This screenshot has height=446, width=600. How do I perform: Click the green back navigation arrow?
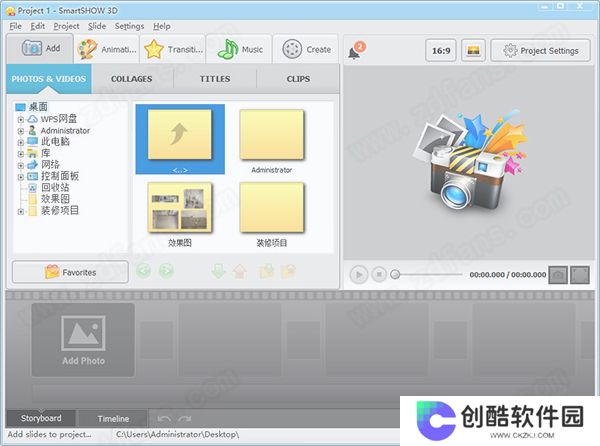coord(143,271)
